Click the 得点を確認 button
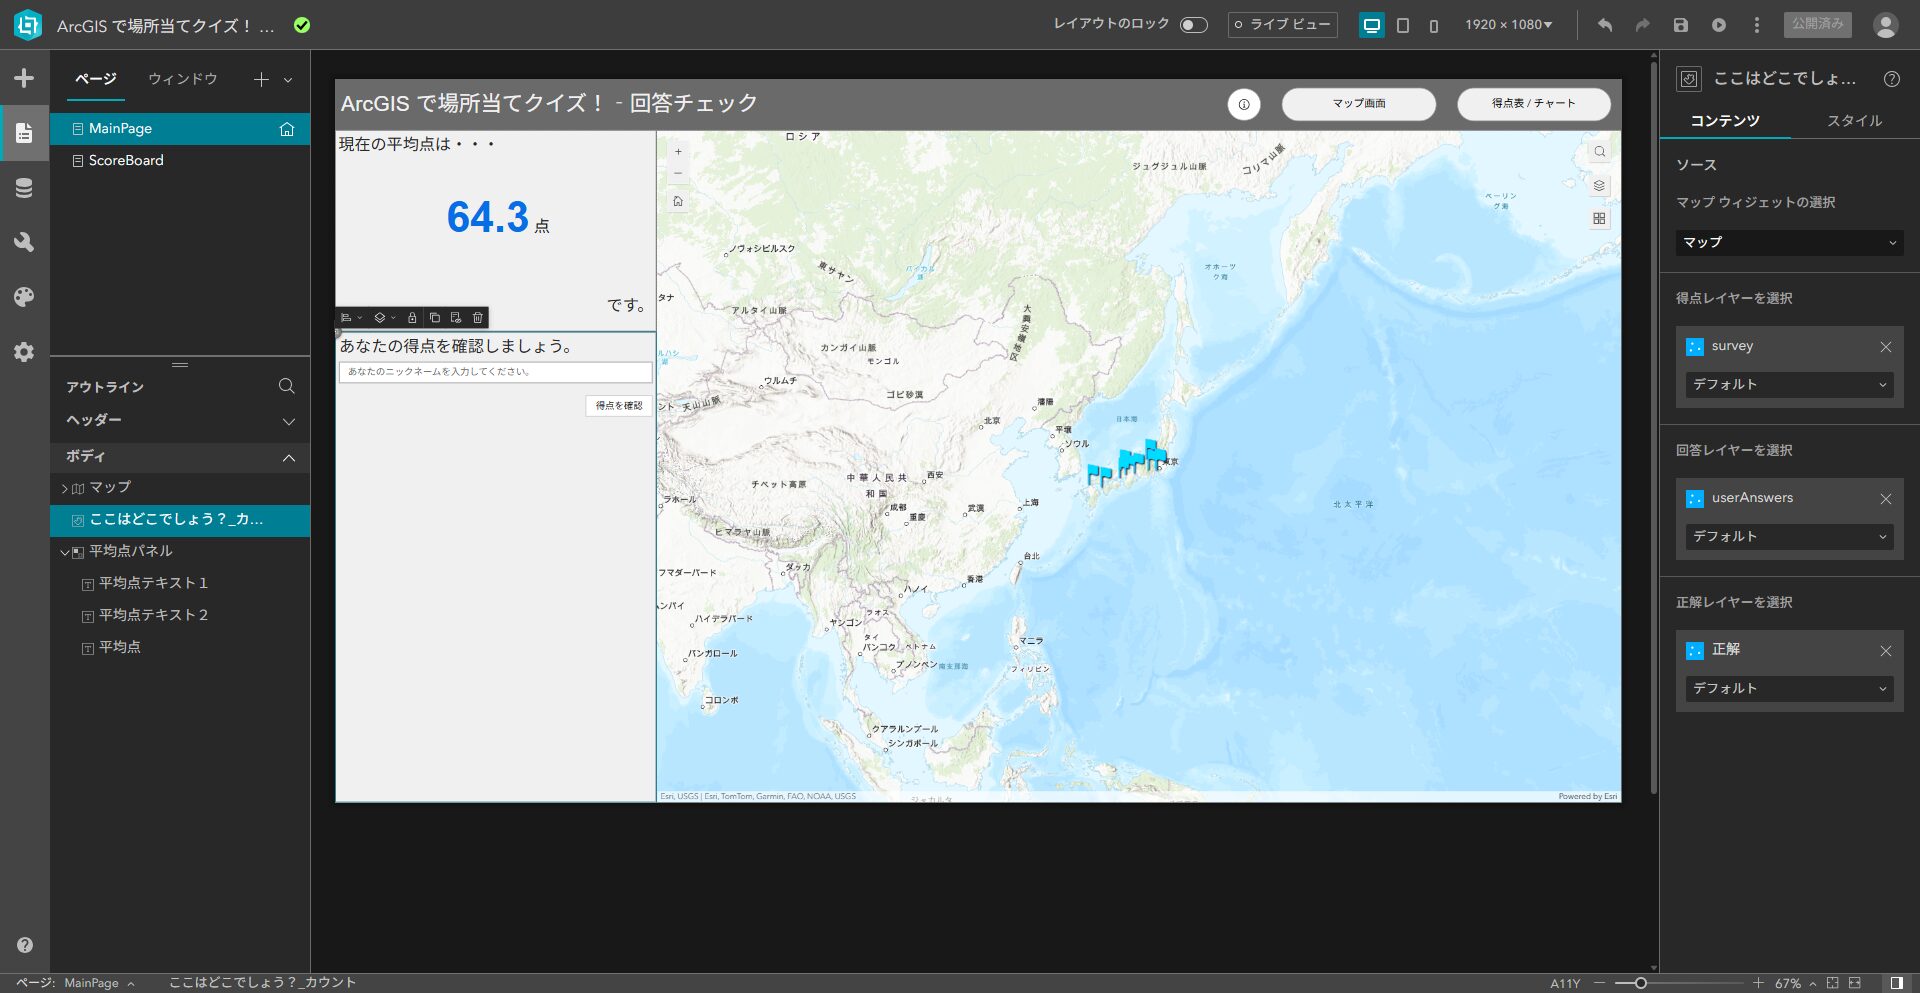 (x=619, y=406)
